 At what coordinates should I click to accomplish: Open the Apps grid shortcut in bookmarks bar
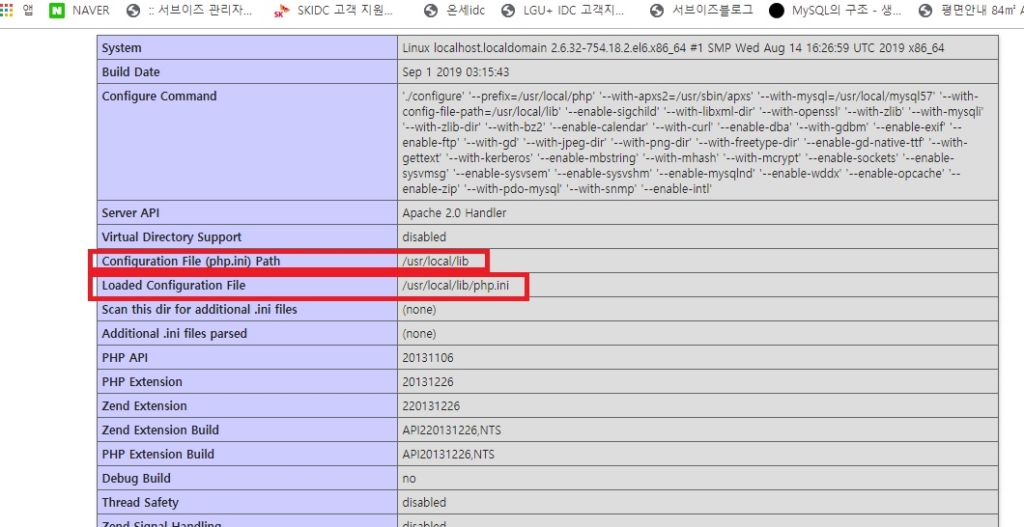coord(17,11)
